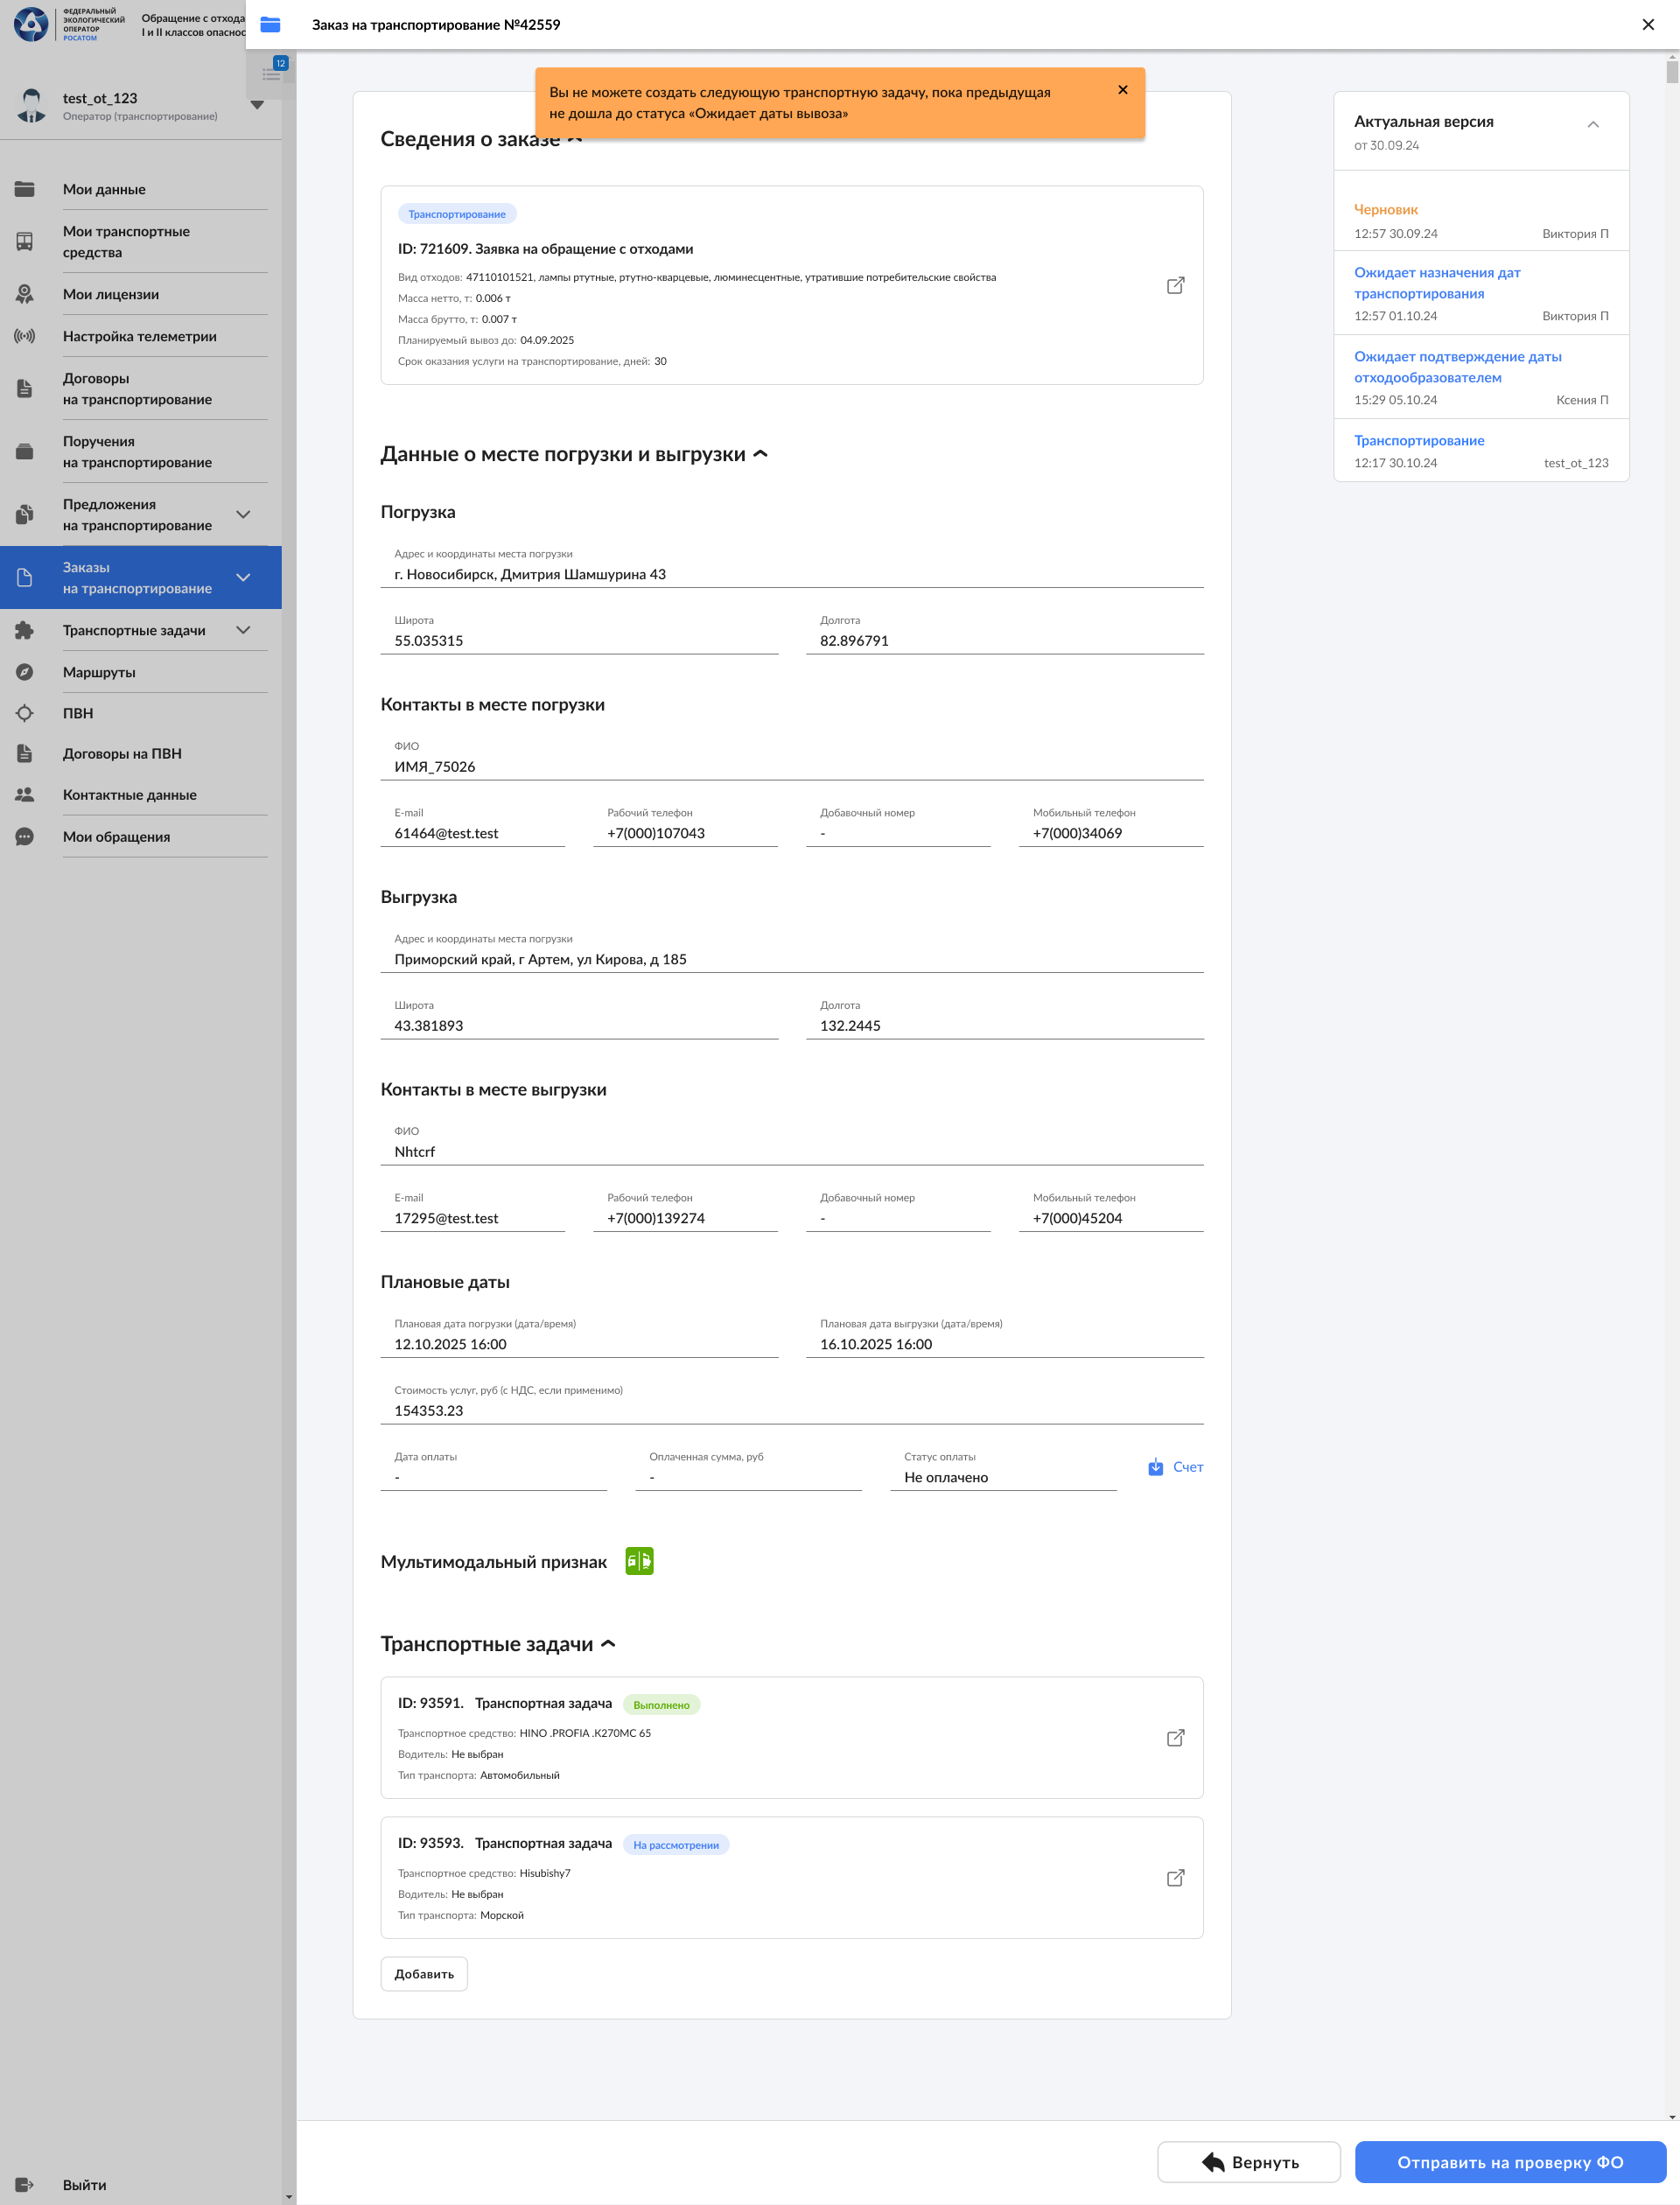Go to Мои лицензии sidebar item

(x=111, y=294)
